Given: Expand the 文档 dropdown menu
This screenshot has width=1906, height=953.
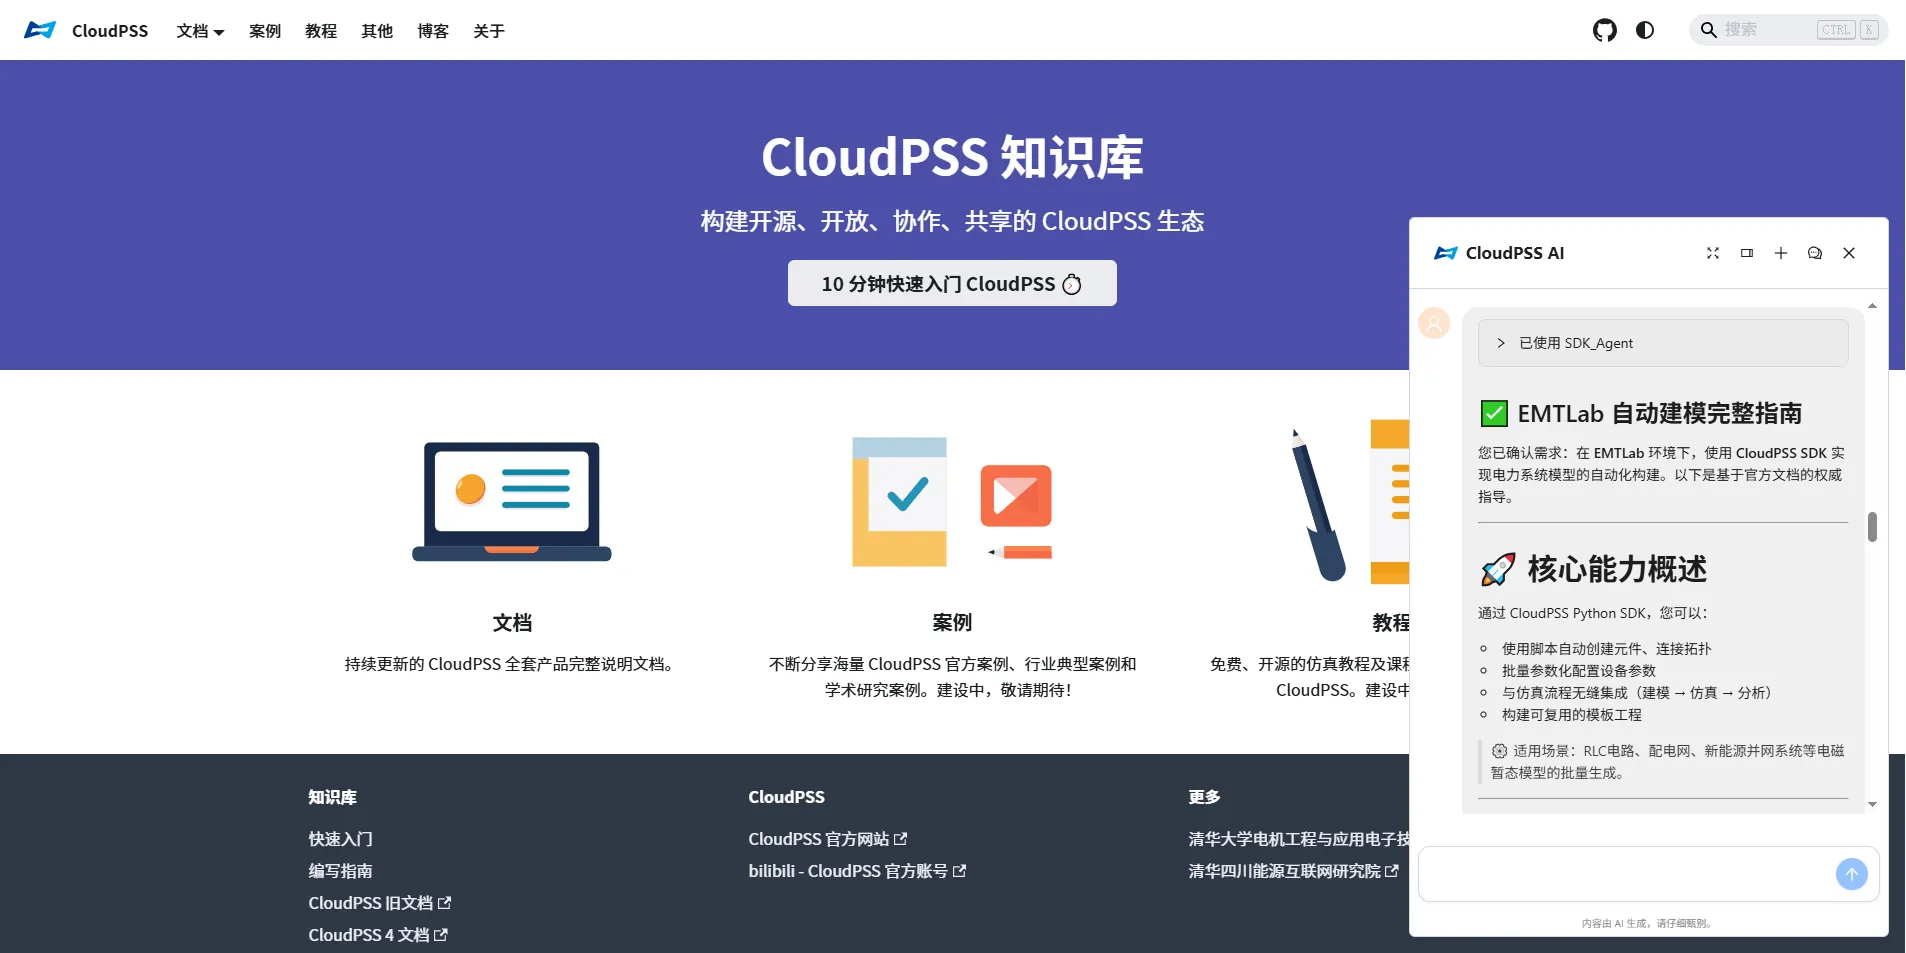Looking at the screenshot, I should pyautogui.click(x=200, y=31).
